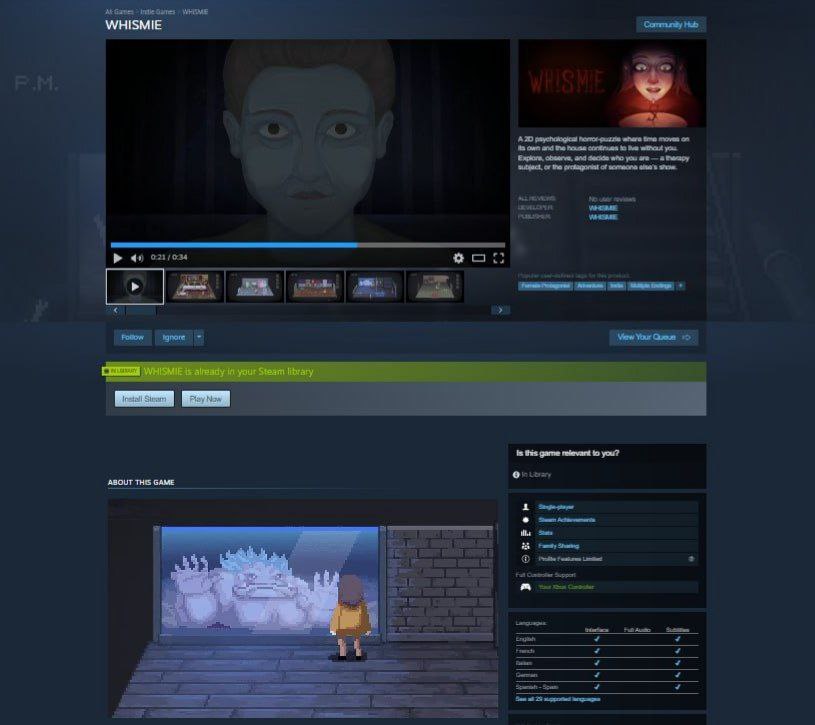Click the Steam Achievements icon
The image size is (815, 725).
point(525,520)
